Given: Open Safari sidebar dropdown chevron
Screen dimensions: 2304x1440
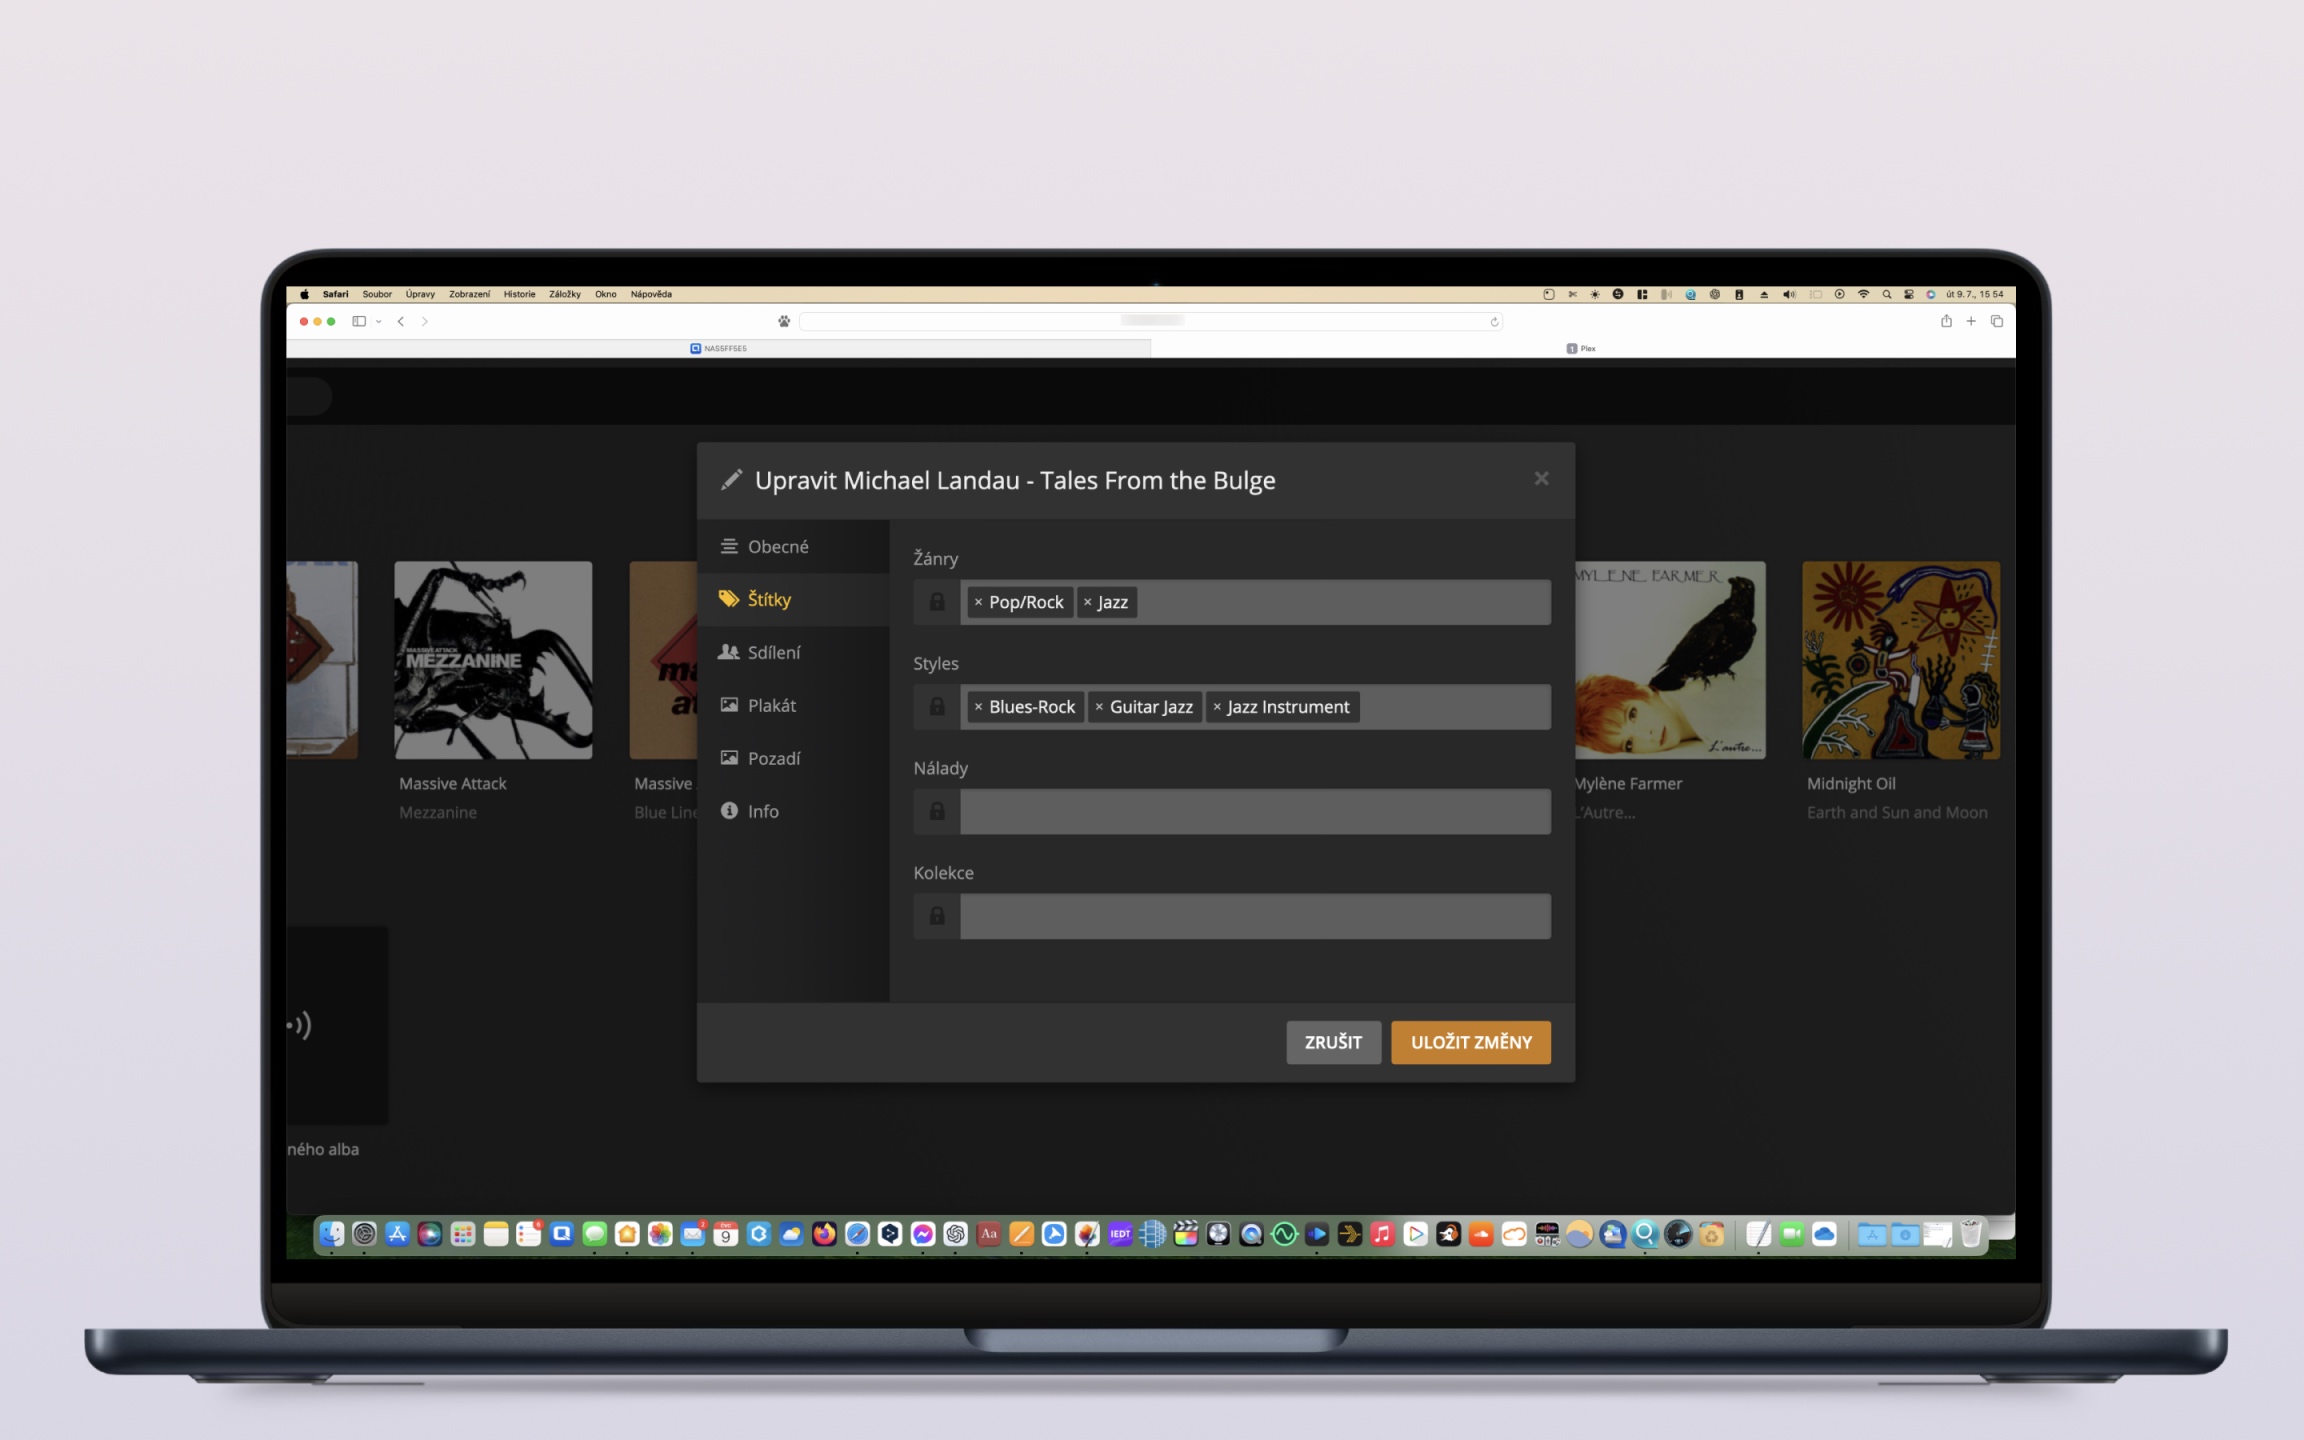Looking at the screenshot, I should tap(379, 322).
